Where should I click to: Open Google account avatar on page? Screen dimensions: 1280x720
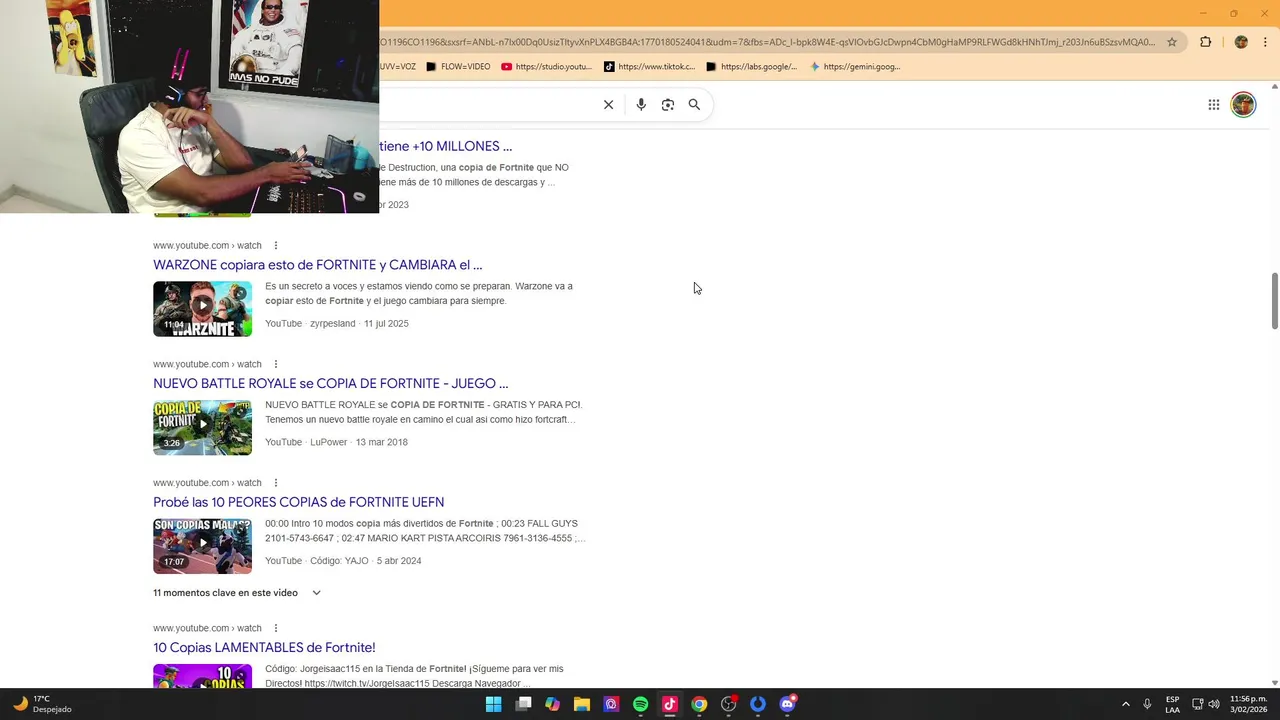coord(1243,105)
